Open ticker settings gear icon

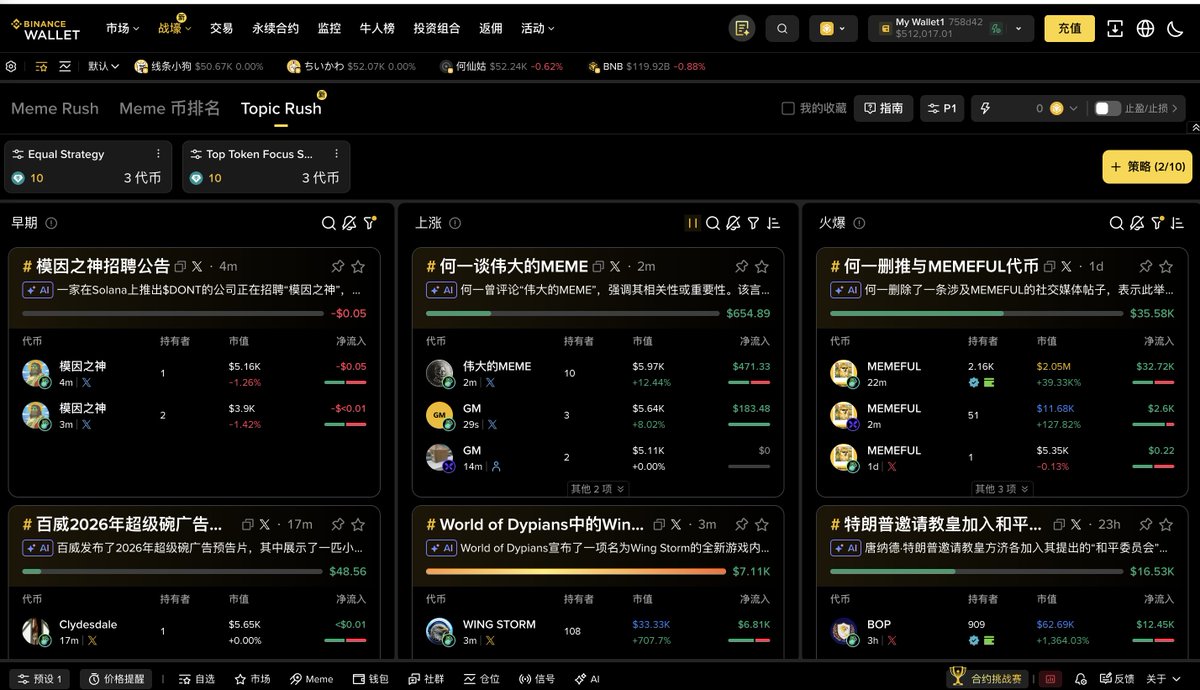coord(11,66)
